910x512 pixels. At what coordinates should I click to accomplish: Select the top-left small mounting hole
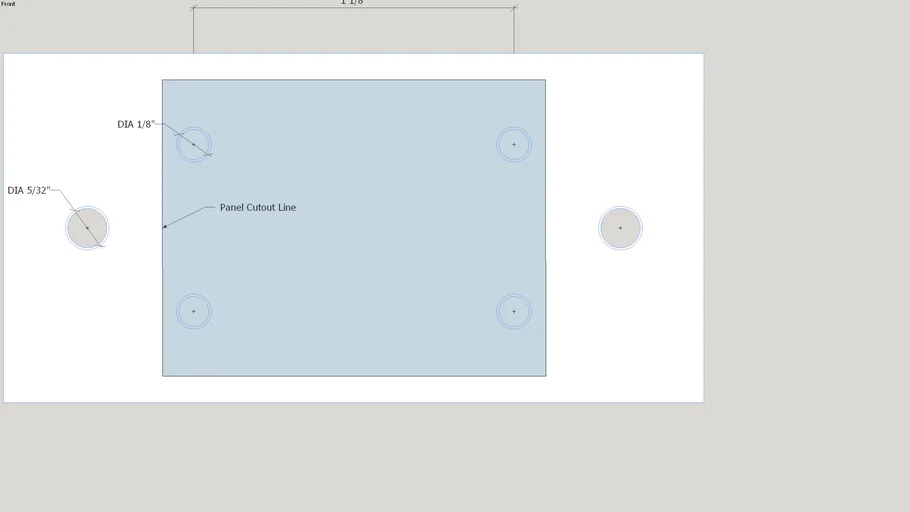coord(194,144)
